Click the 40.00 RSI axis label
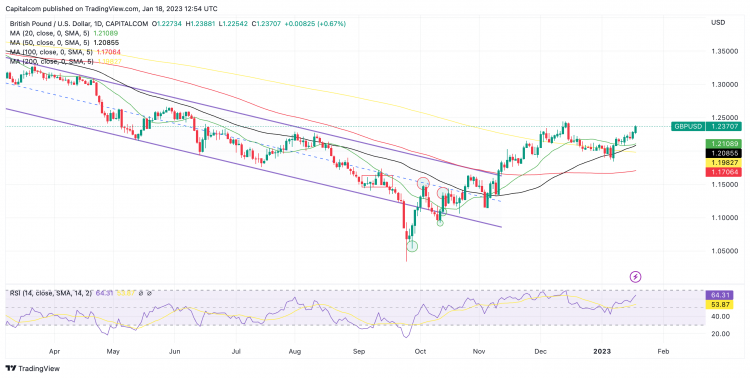This screenshot has width=750, height=378. (719, 317)
